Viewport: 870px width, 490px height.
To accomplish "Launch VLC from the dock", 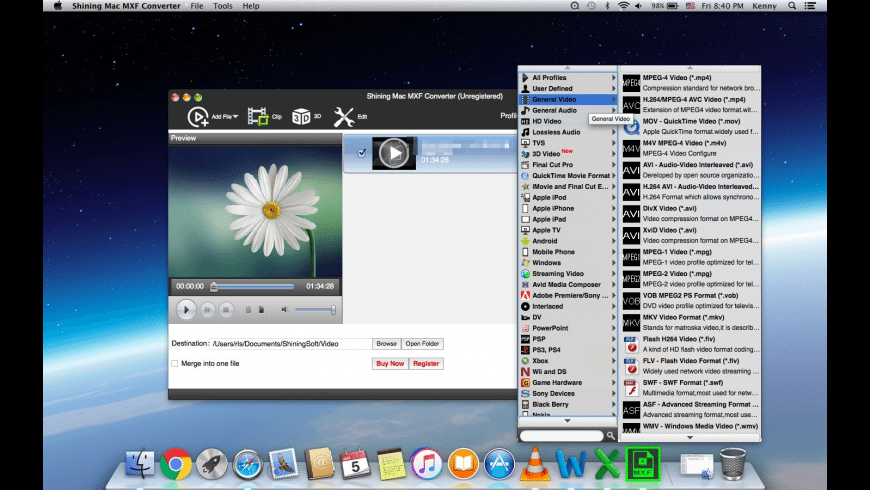I will (534, 464).
